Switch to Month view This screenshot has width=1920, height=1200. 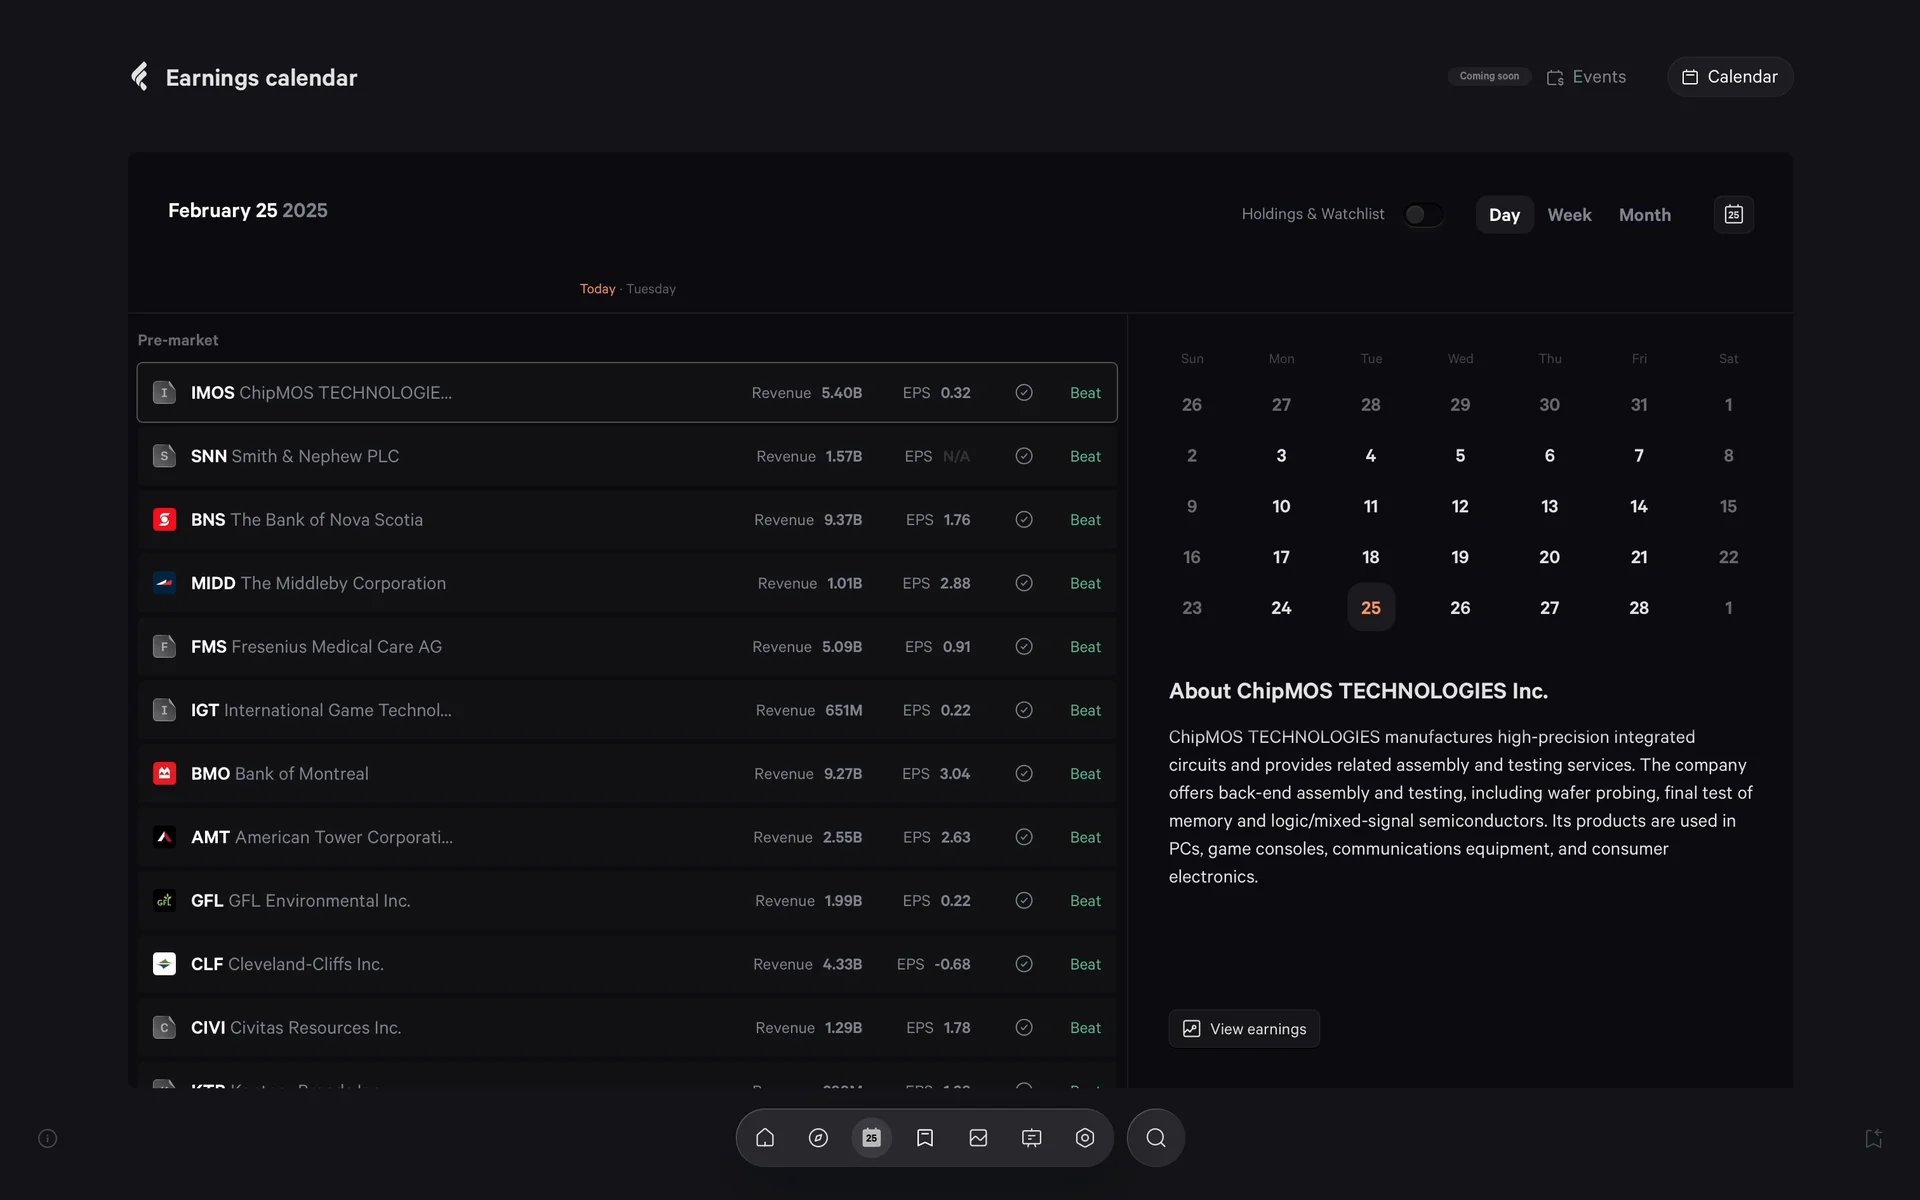(1644, 215)
